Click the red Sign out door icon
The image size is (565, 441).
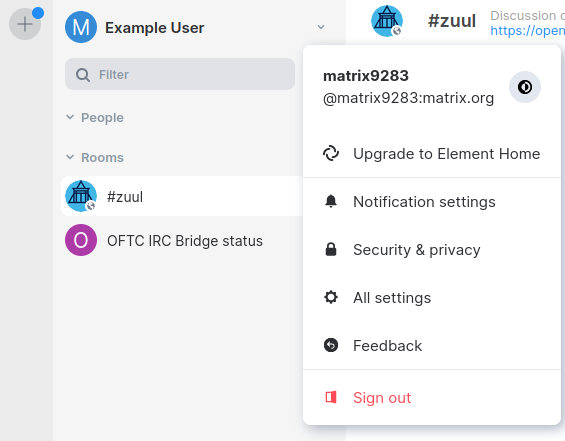pos(331,397)
